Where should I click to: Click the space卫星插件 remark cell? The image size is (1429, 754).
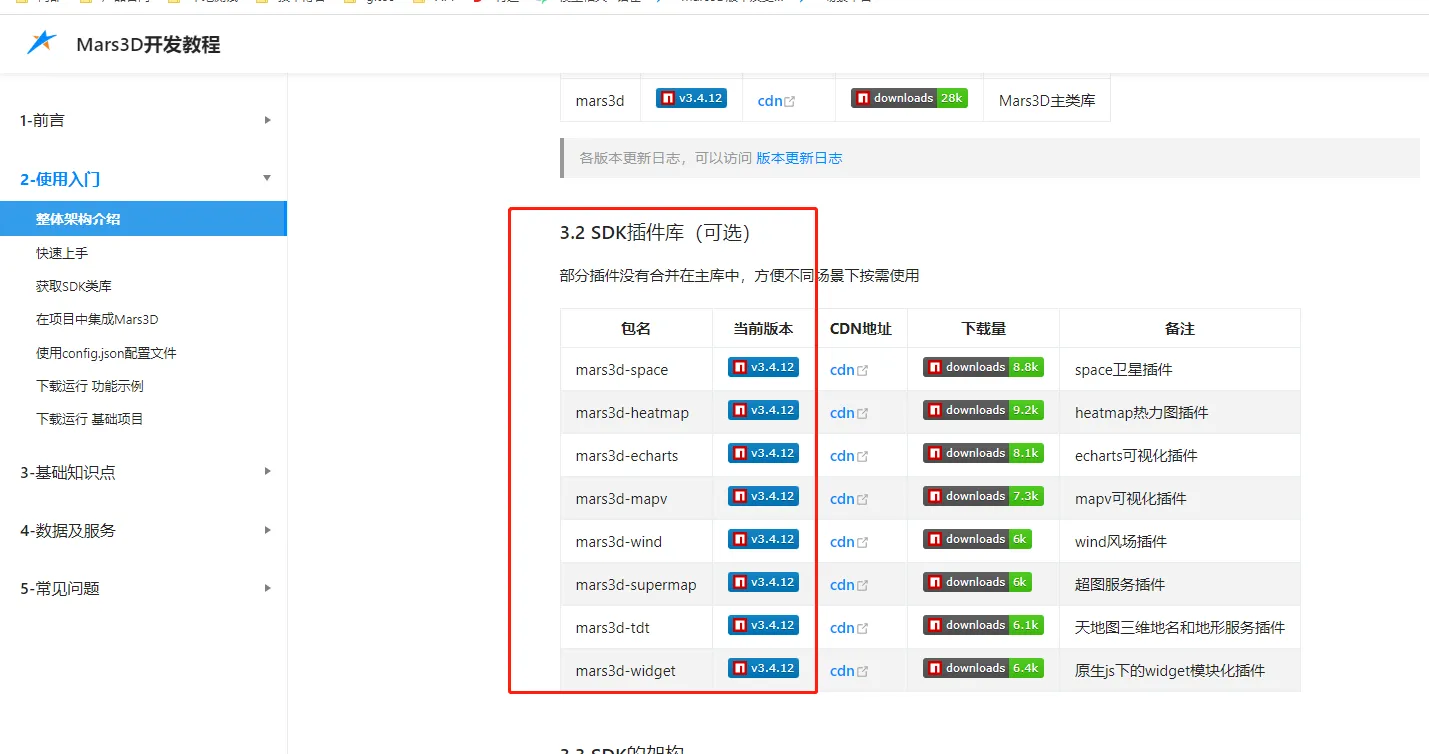click(x=1180, y=370)
